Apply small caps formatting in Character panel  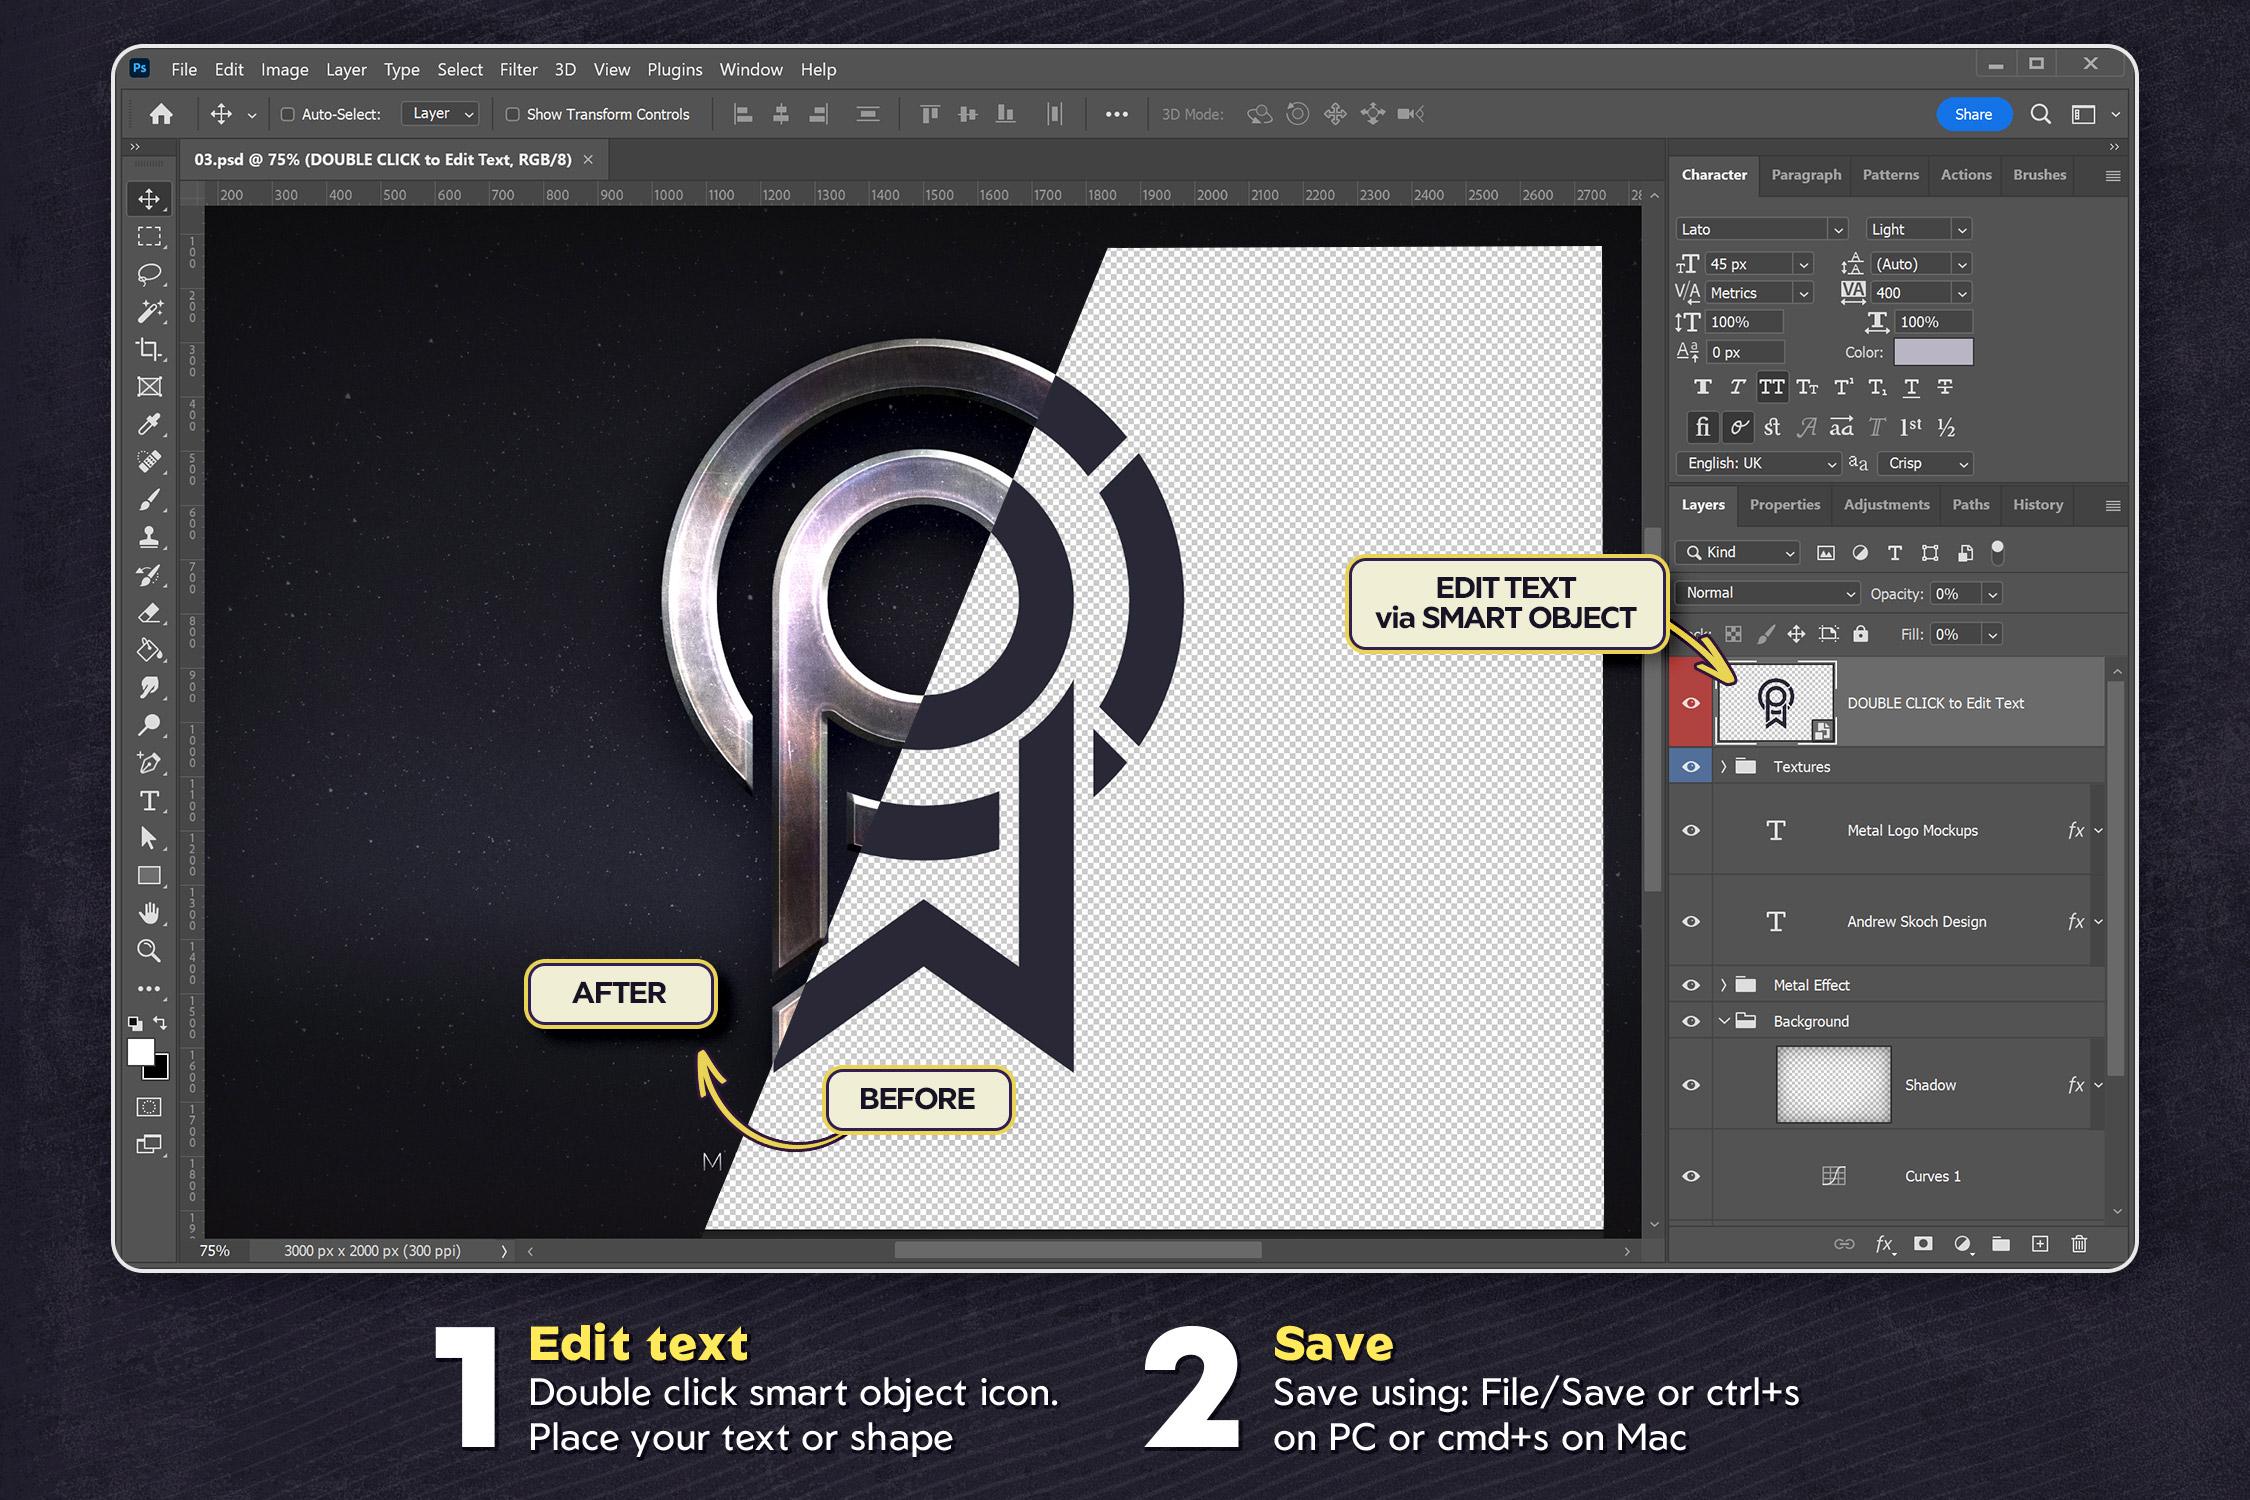pos(1806,387)
